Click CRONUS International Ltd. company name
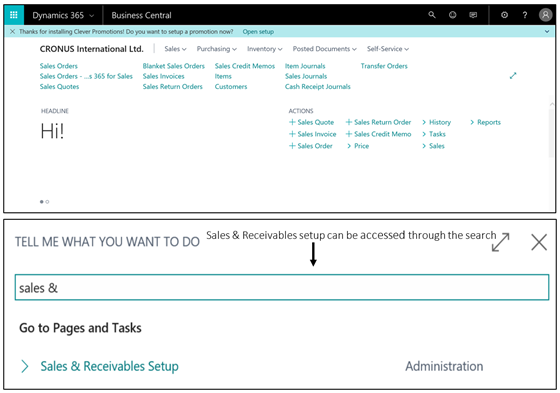Viewport: 560px width, 393px height. click(x=91, y=49)
